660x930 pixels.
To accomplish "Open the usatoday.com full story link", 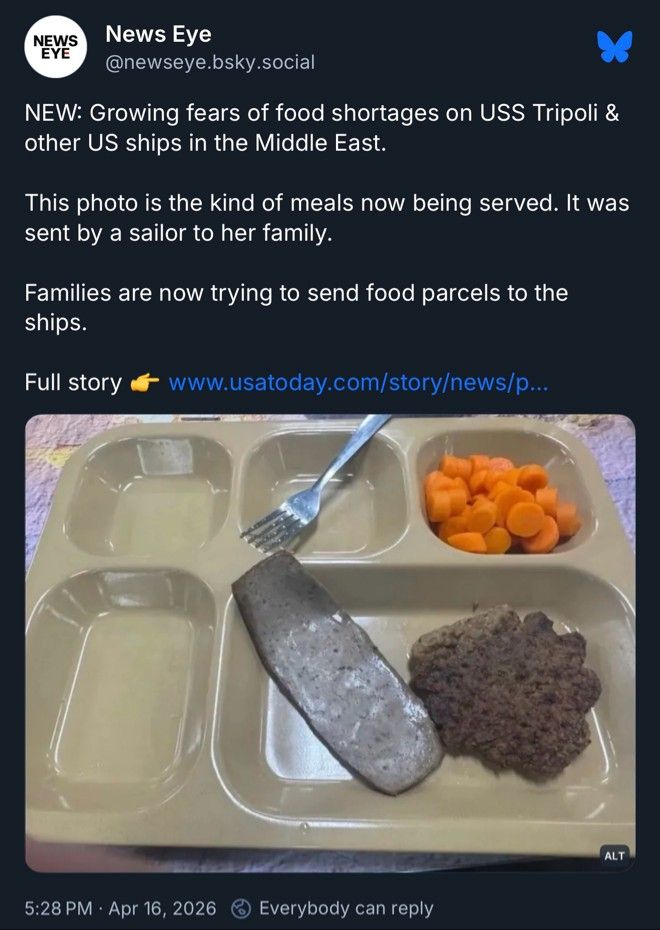I will (359, 383).
